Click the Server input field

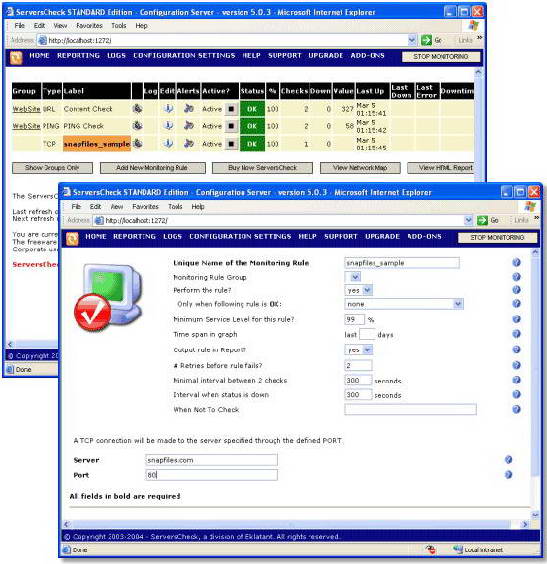[211, 460]
